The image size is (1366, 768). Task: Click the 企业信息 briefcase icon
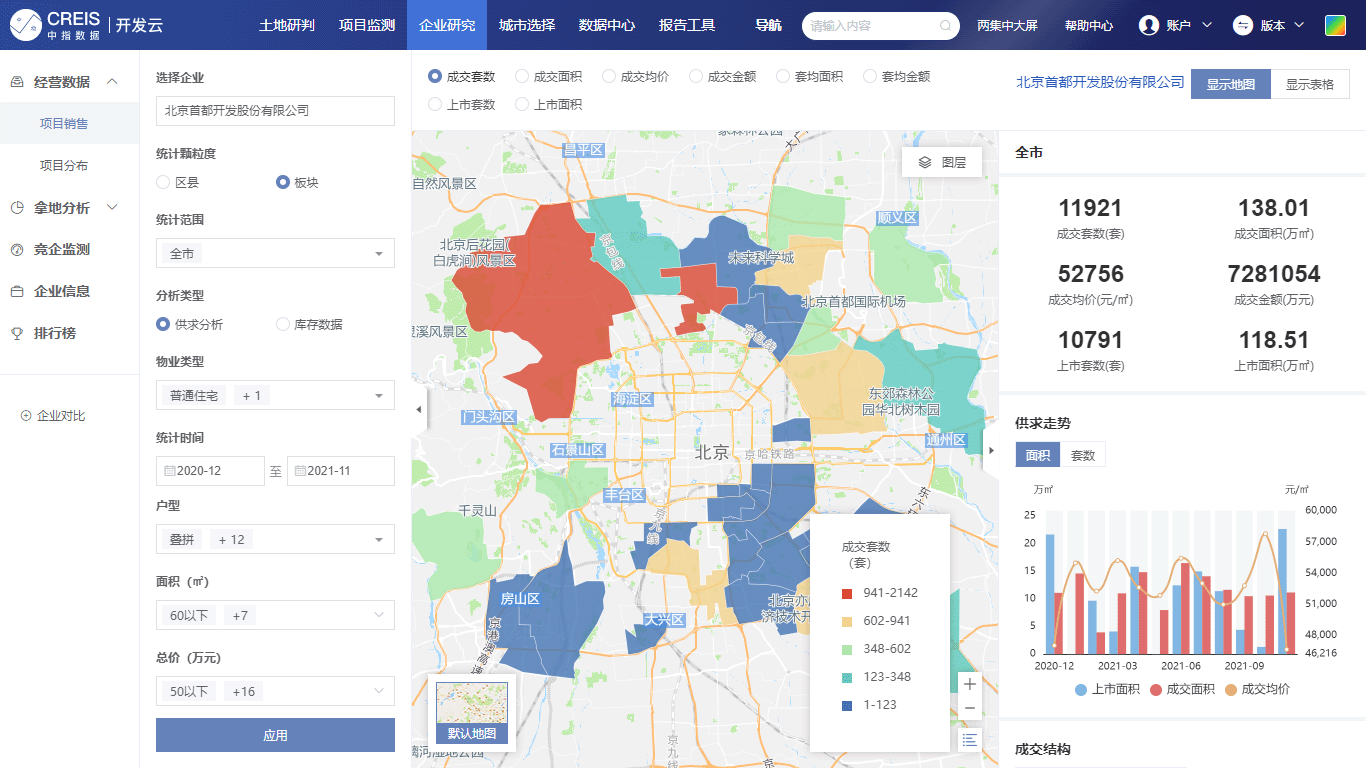17,292
